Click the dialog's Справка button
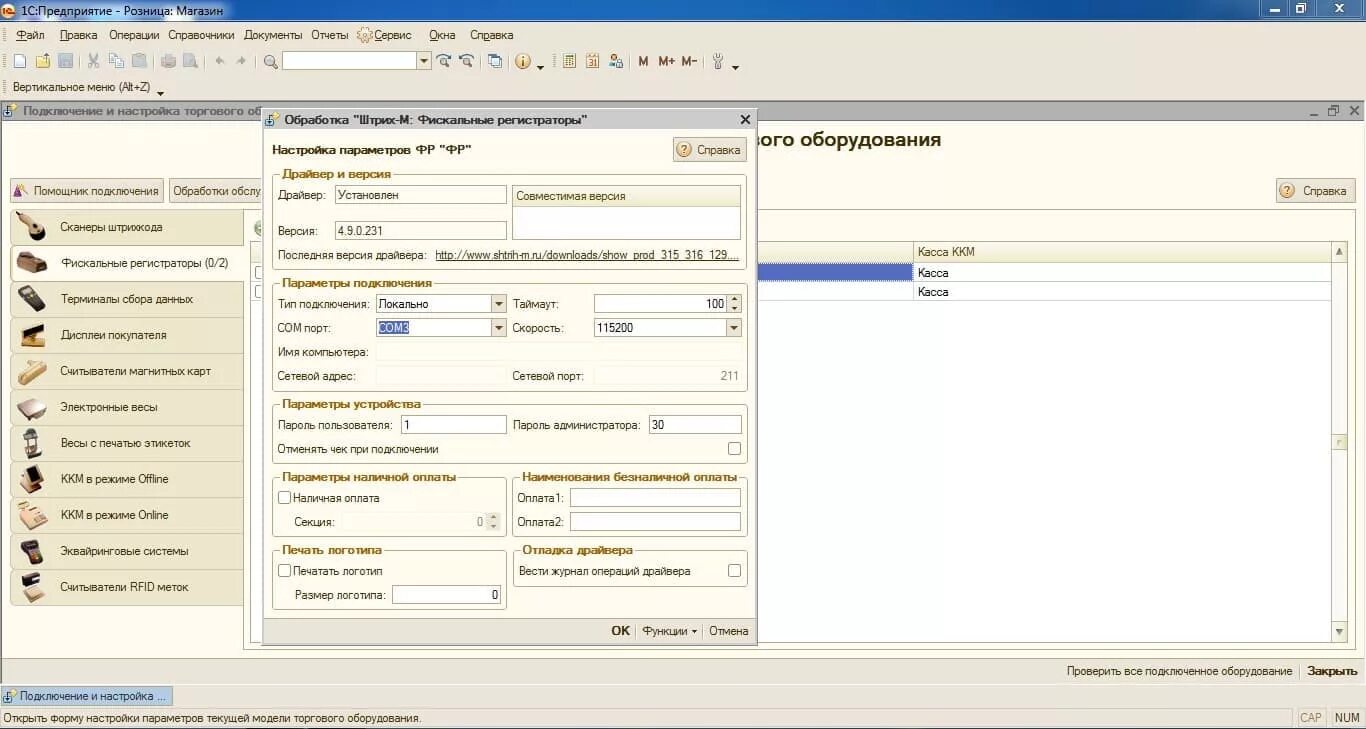Image resolution: width=1366 pixels, height=729 pixels. tap(710, 150)
